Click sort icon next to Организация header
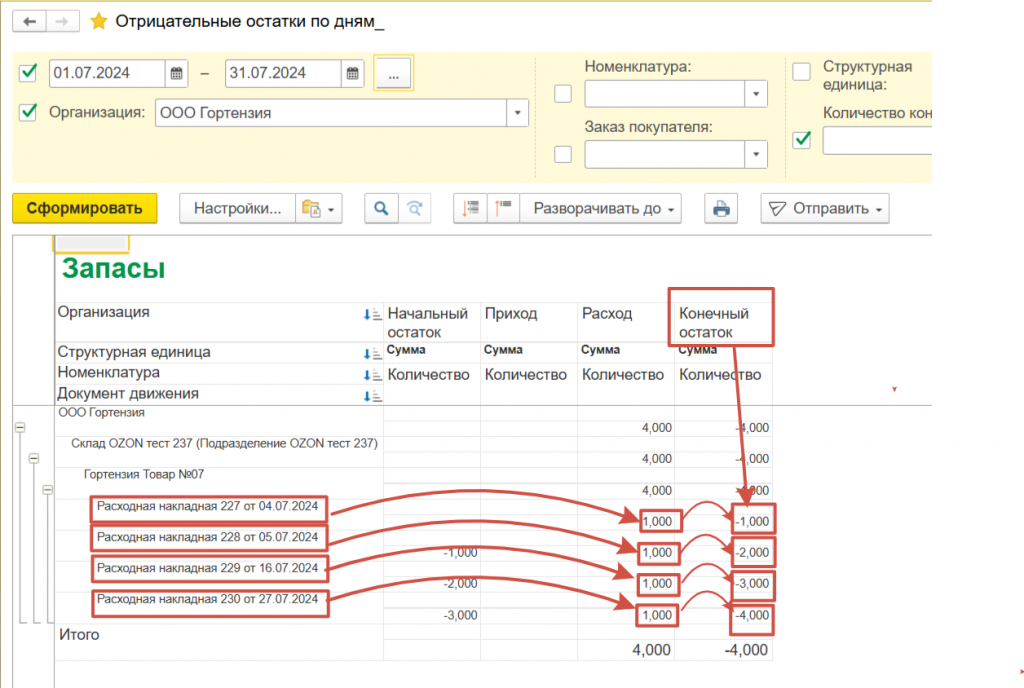The image size is (1024, 688). (375, 315)
